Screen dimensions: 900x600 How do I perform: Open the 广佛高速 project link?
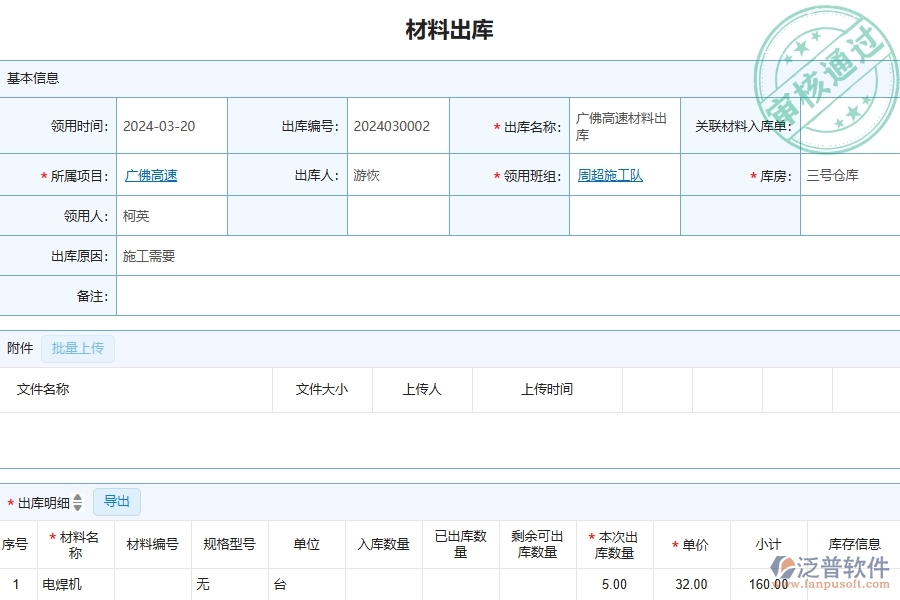tap(151, 175)
